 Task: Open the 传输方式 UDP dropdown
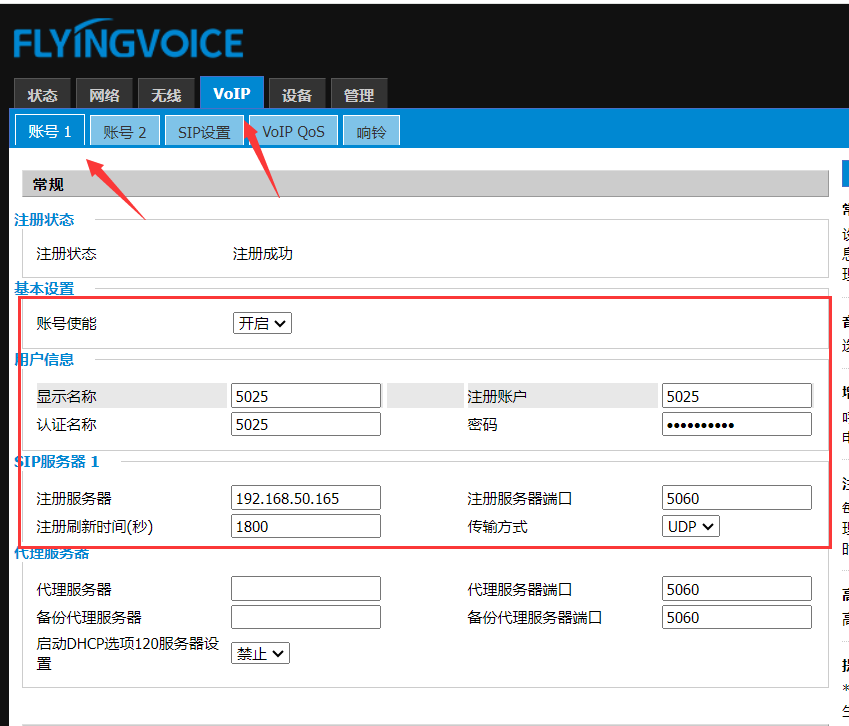click(691, 526)
